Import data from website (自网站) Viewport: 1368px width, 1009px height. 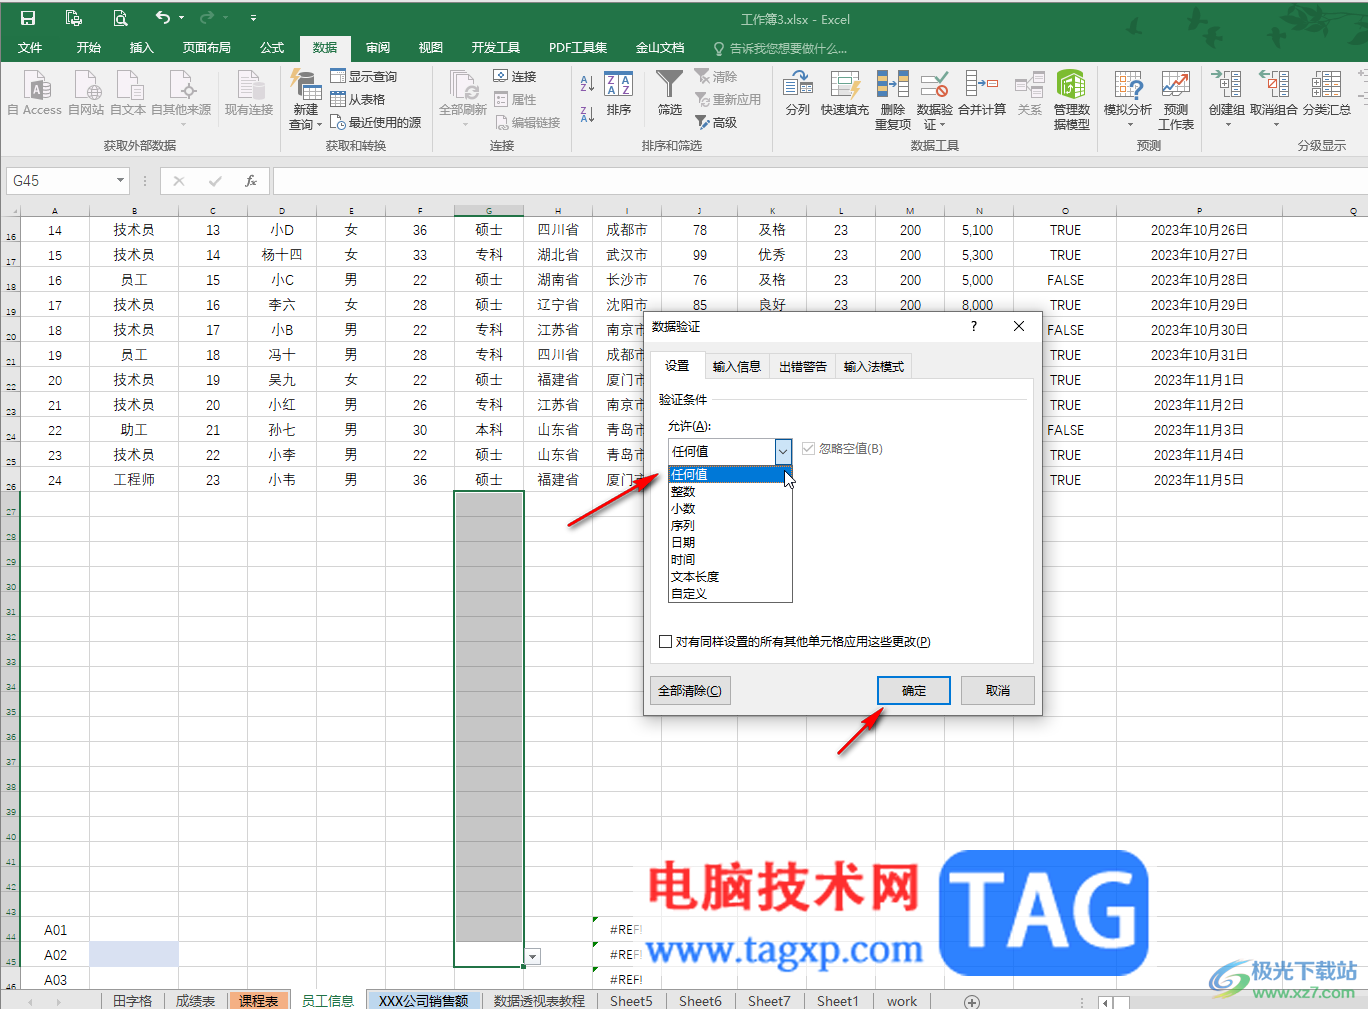coord(86,93)
